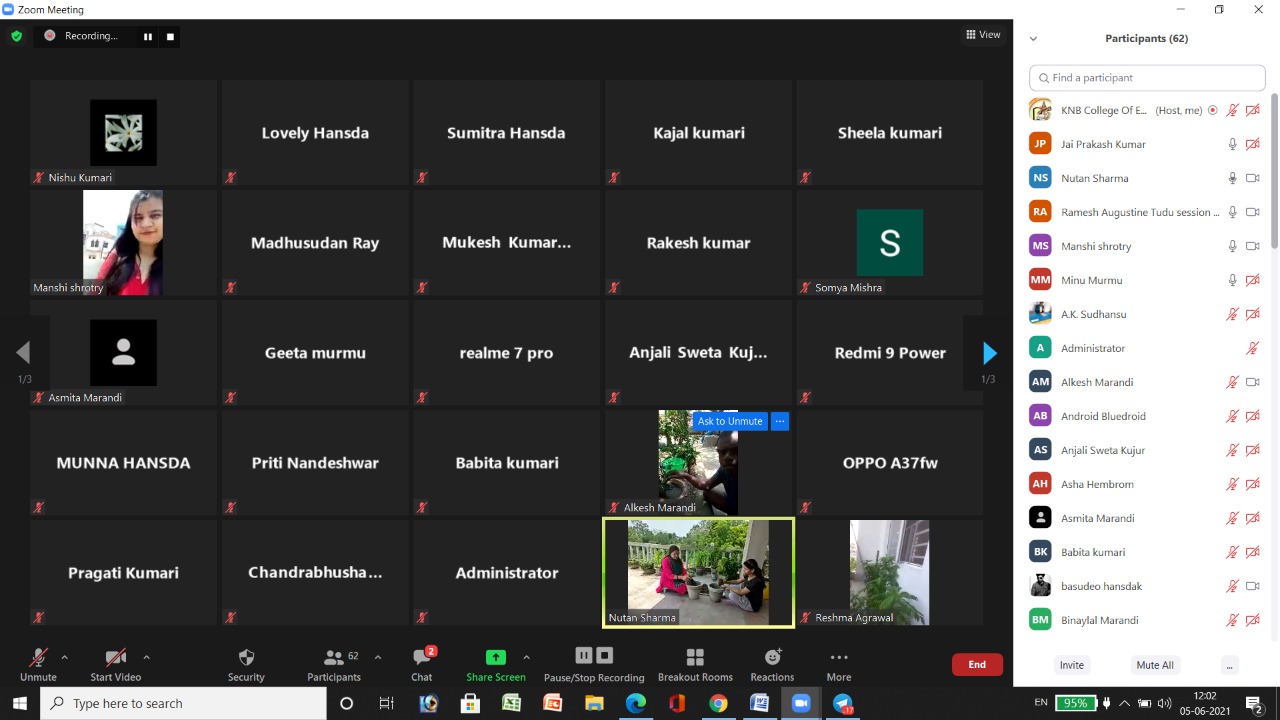
Task: Open Excel from the taskbar
Action: [511, 703]
